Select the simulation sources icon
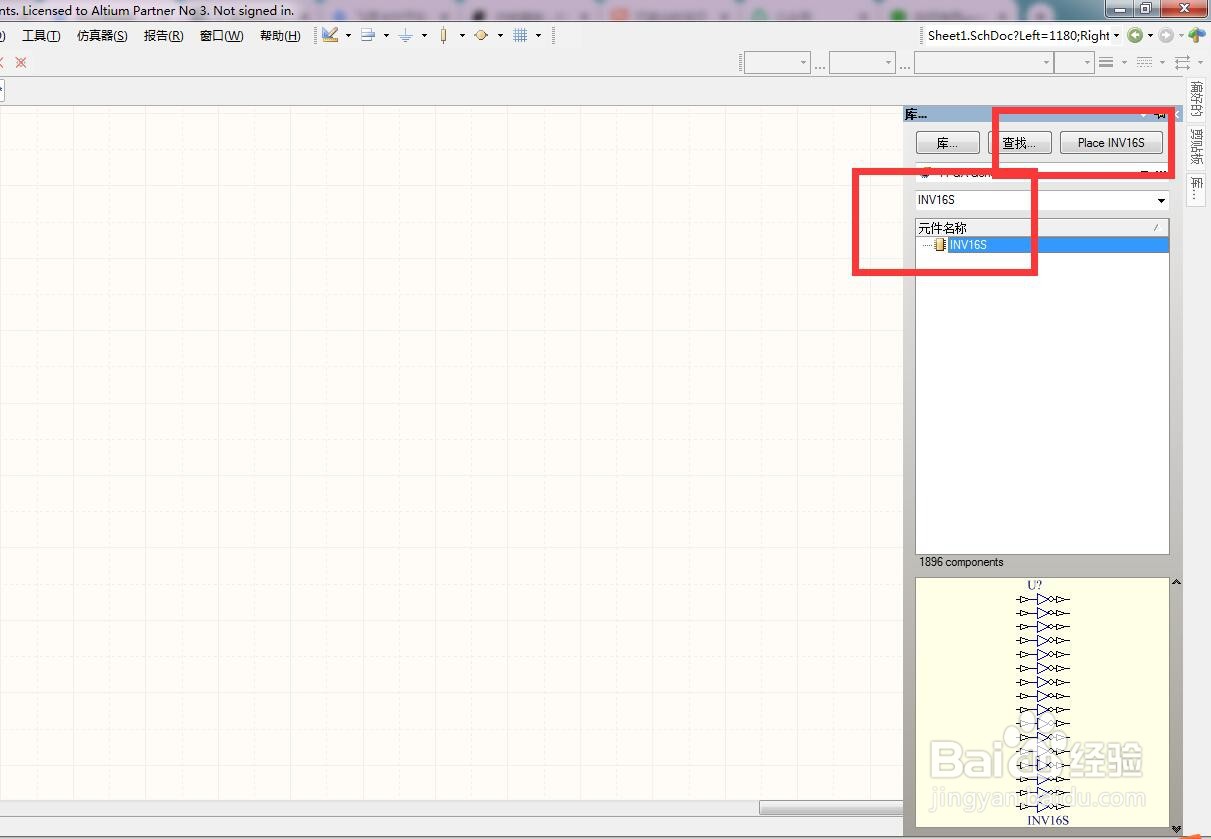Viewport: 1211px width, 839px height. (481, 35)
